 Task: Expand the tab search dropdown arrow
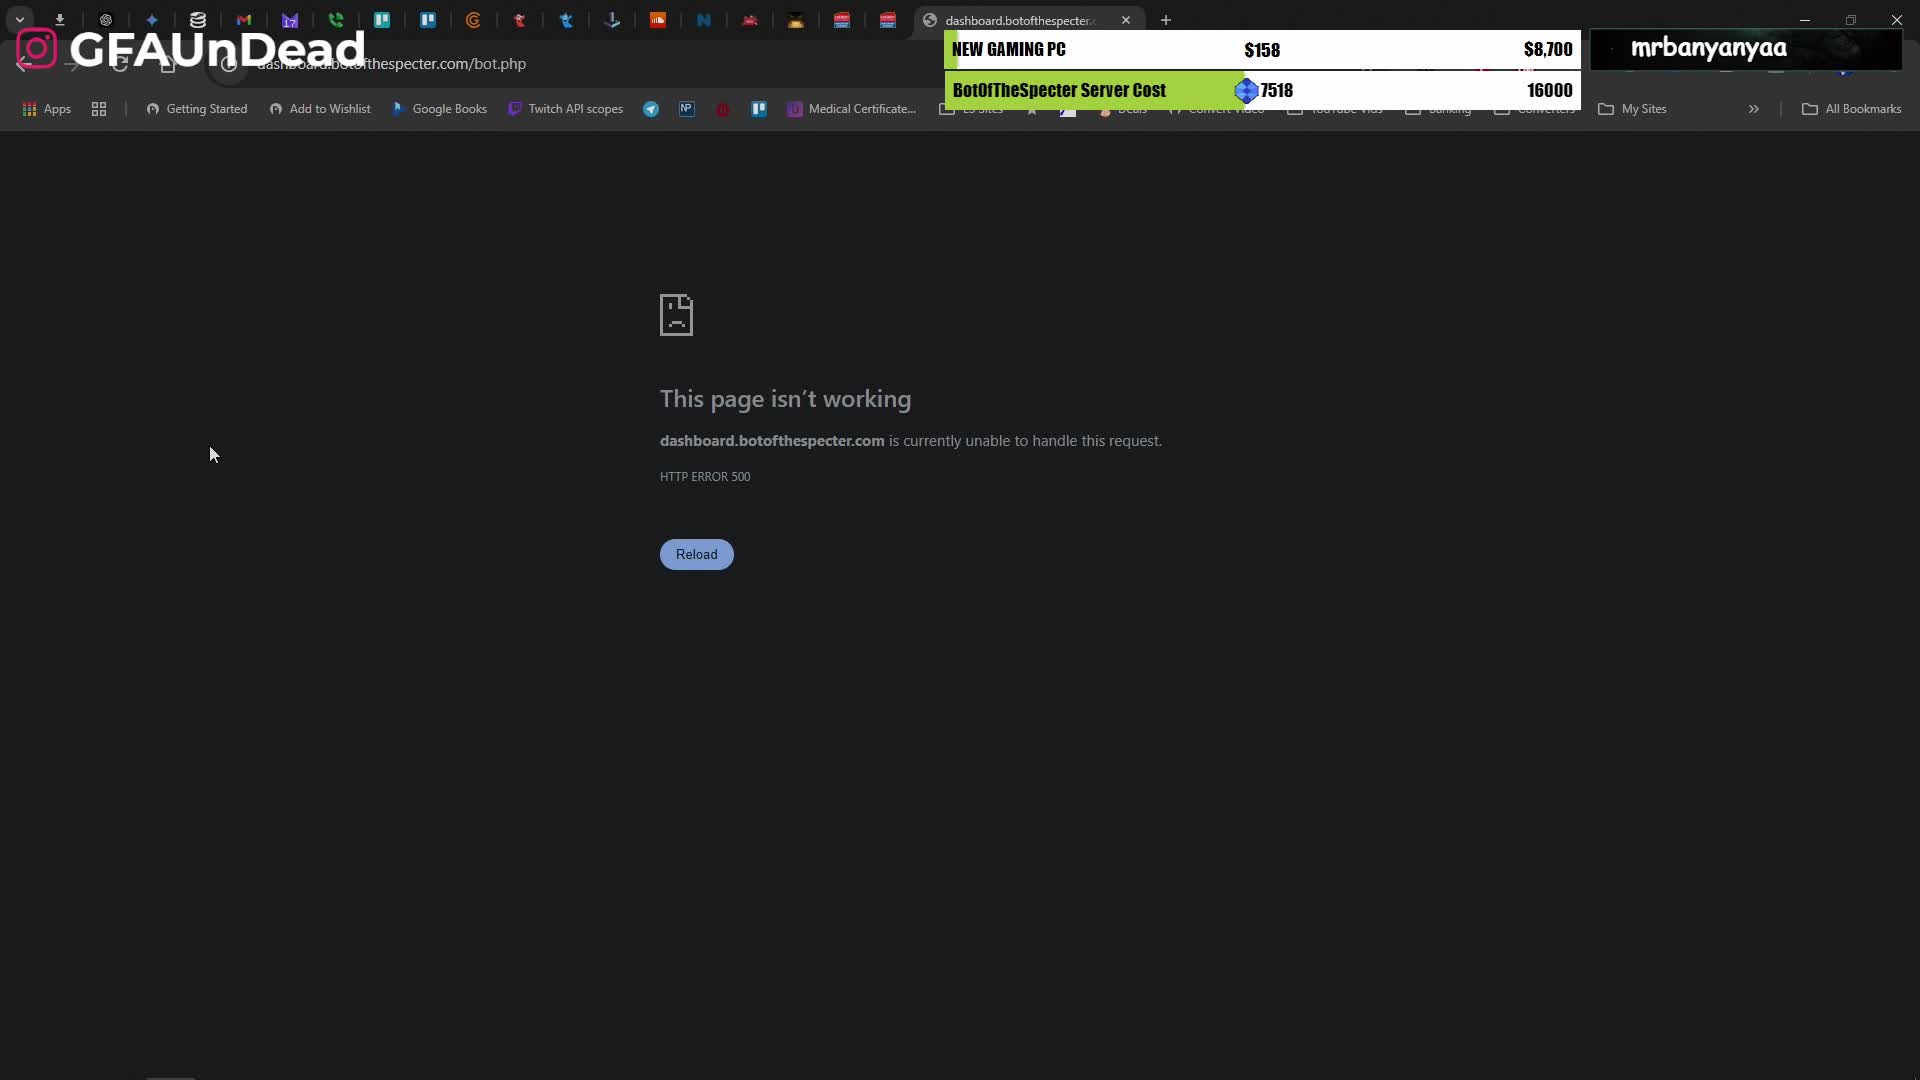click(20, 20)
